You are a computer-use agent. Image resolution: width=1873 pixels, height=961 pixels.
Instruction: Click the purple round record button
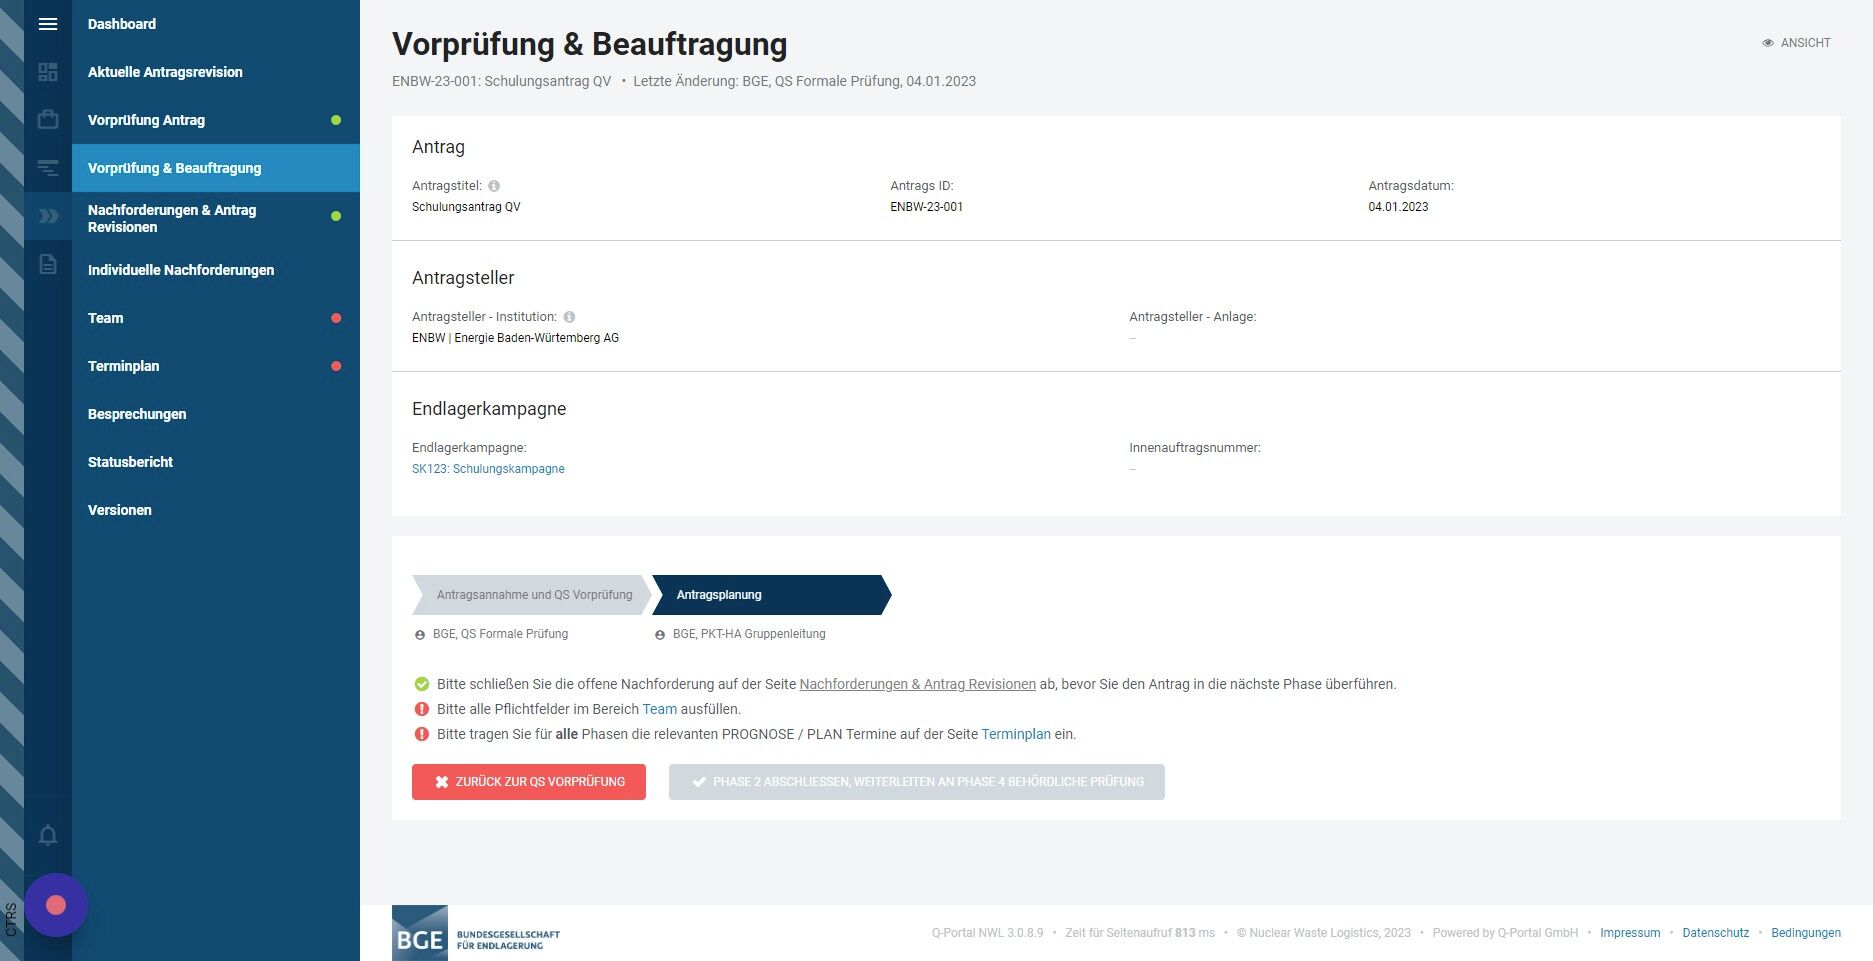56,905
